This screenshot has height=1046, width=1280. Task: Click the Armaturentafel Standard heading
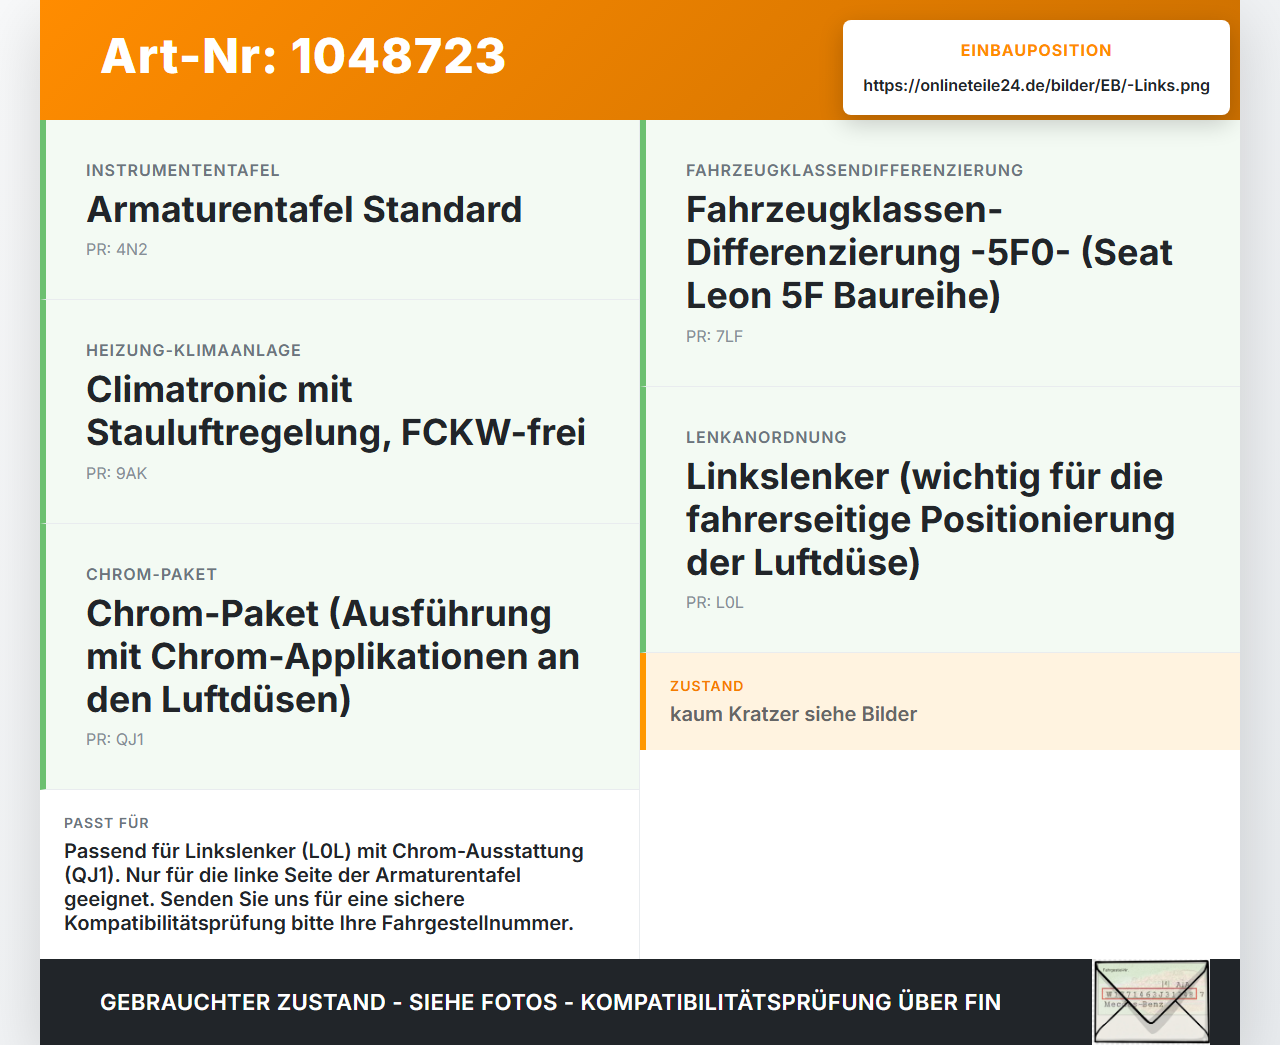pos(304,210)
